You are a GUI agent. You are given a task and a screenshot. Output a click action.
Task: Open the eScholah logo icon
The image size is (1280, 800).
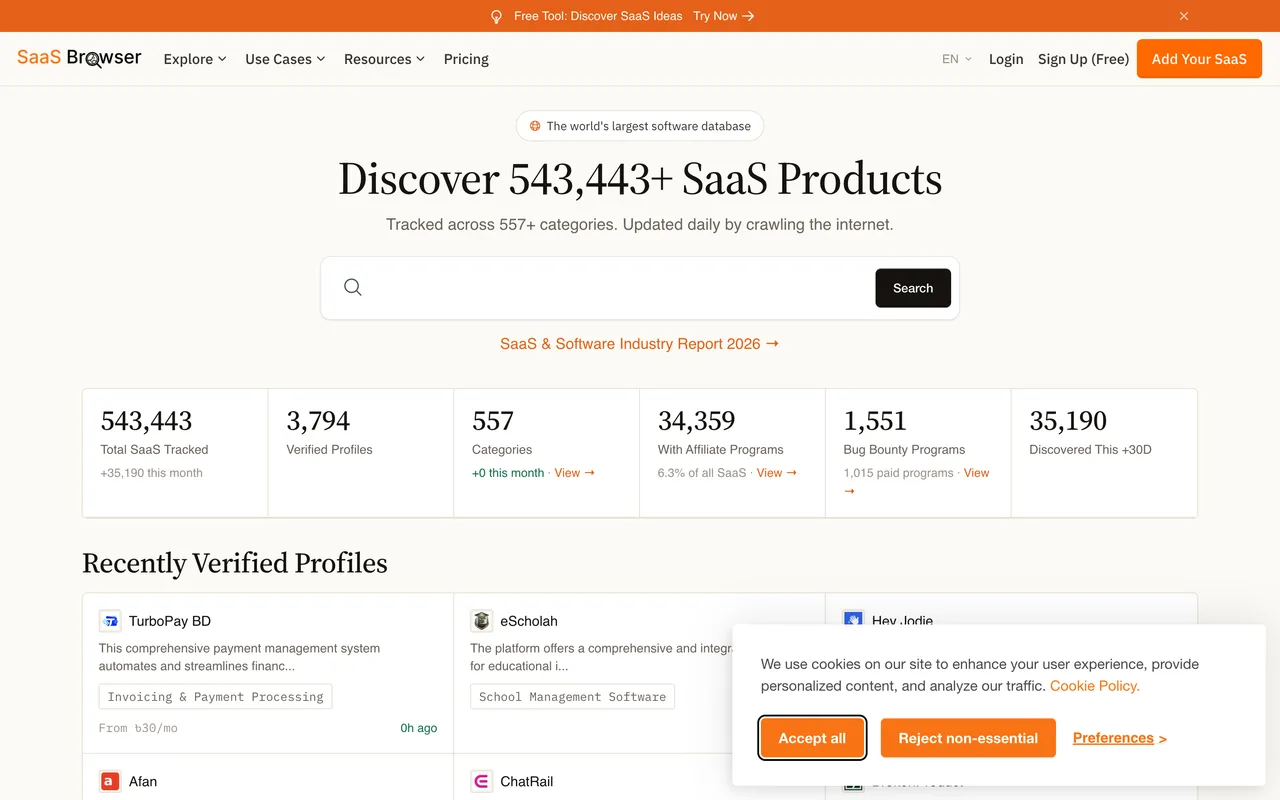pos(482,621)
